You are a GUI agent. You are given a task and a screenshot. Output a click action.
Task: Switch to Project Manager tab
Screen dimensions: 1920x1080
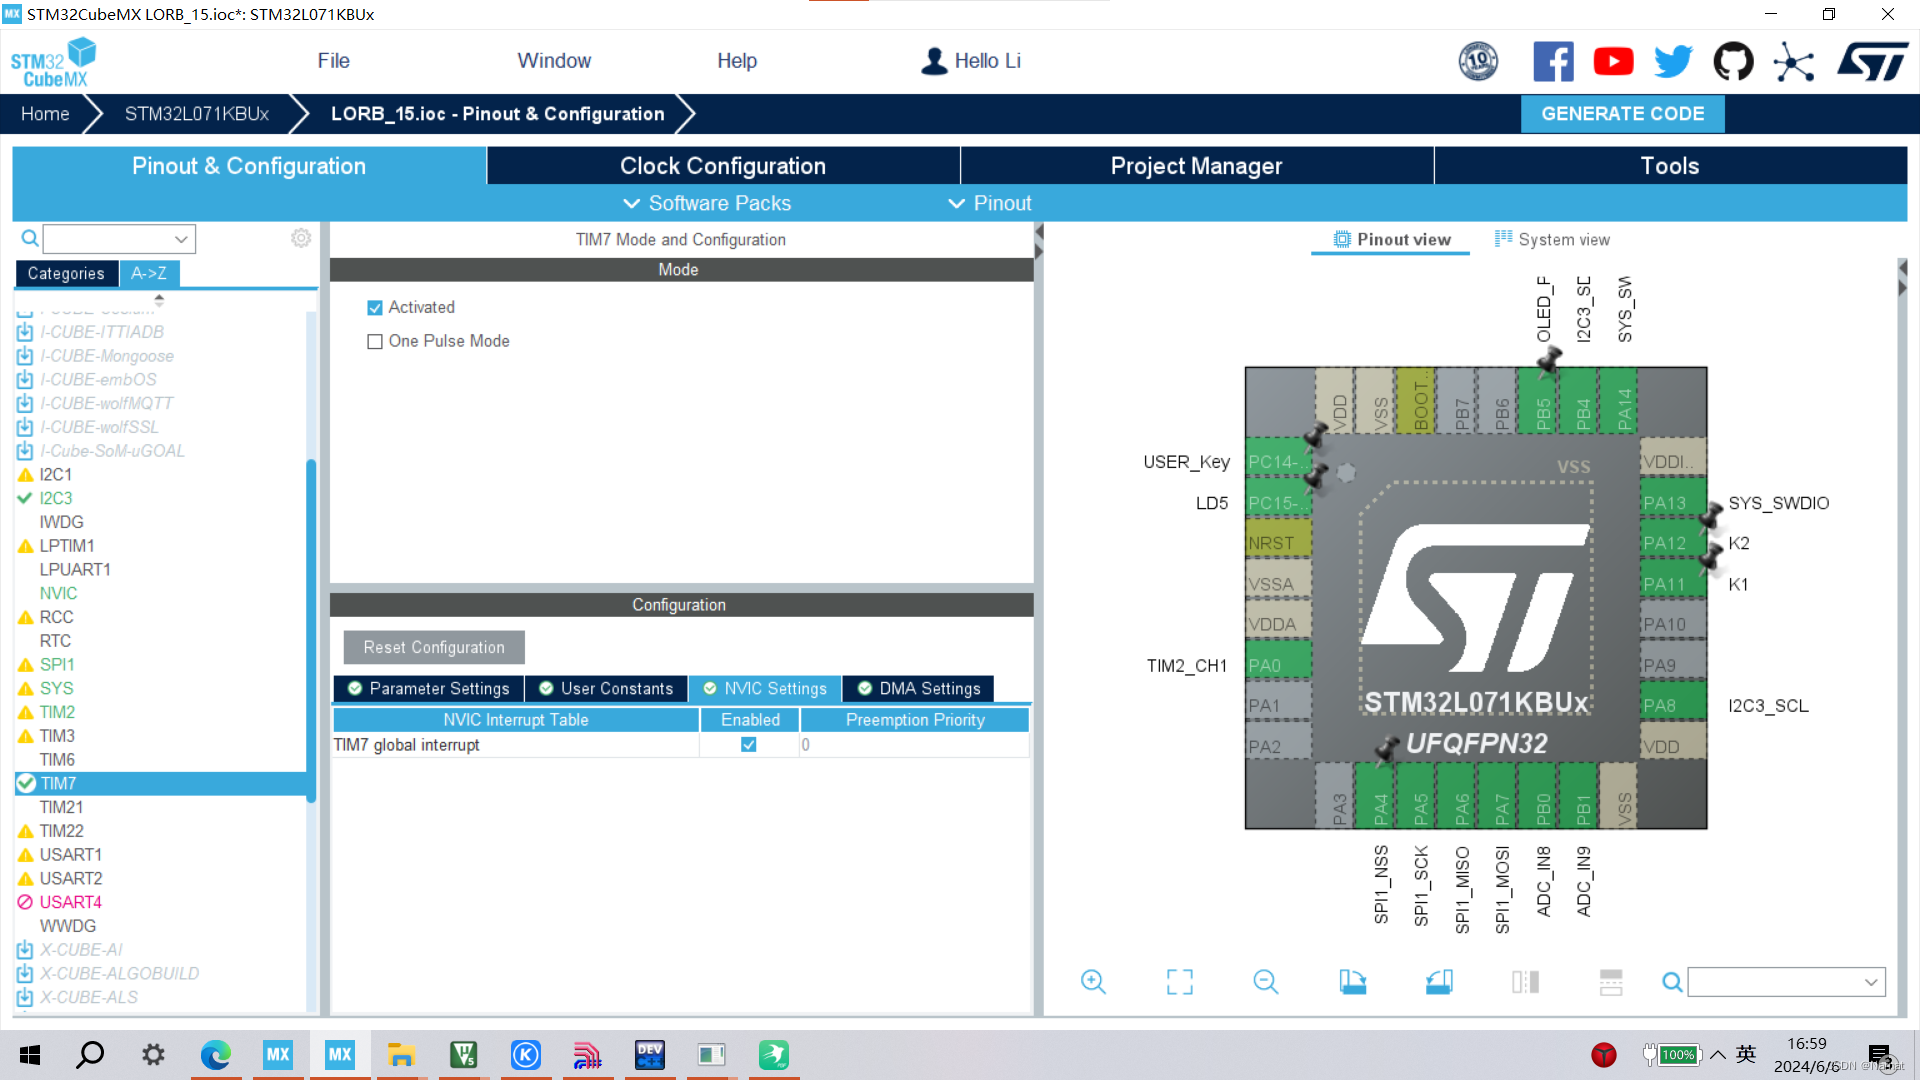pos(1196,166)
